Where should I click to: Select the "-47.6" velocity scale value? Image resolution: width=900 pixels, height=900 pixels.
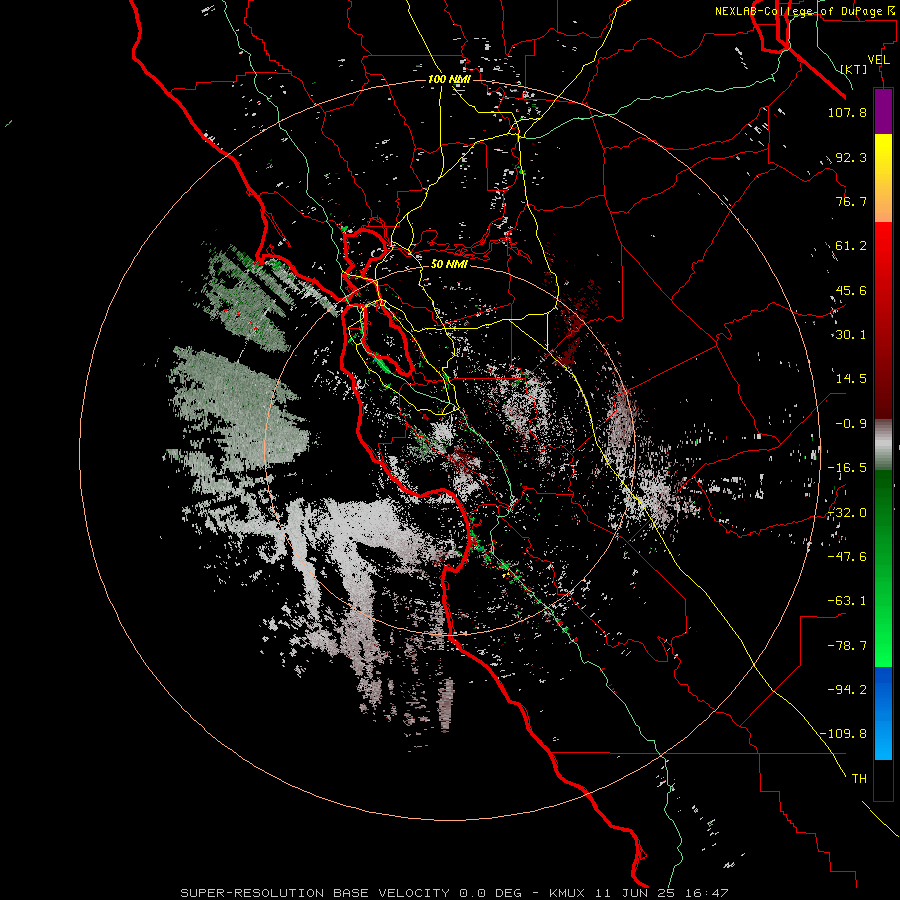coord(847,557)
